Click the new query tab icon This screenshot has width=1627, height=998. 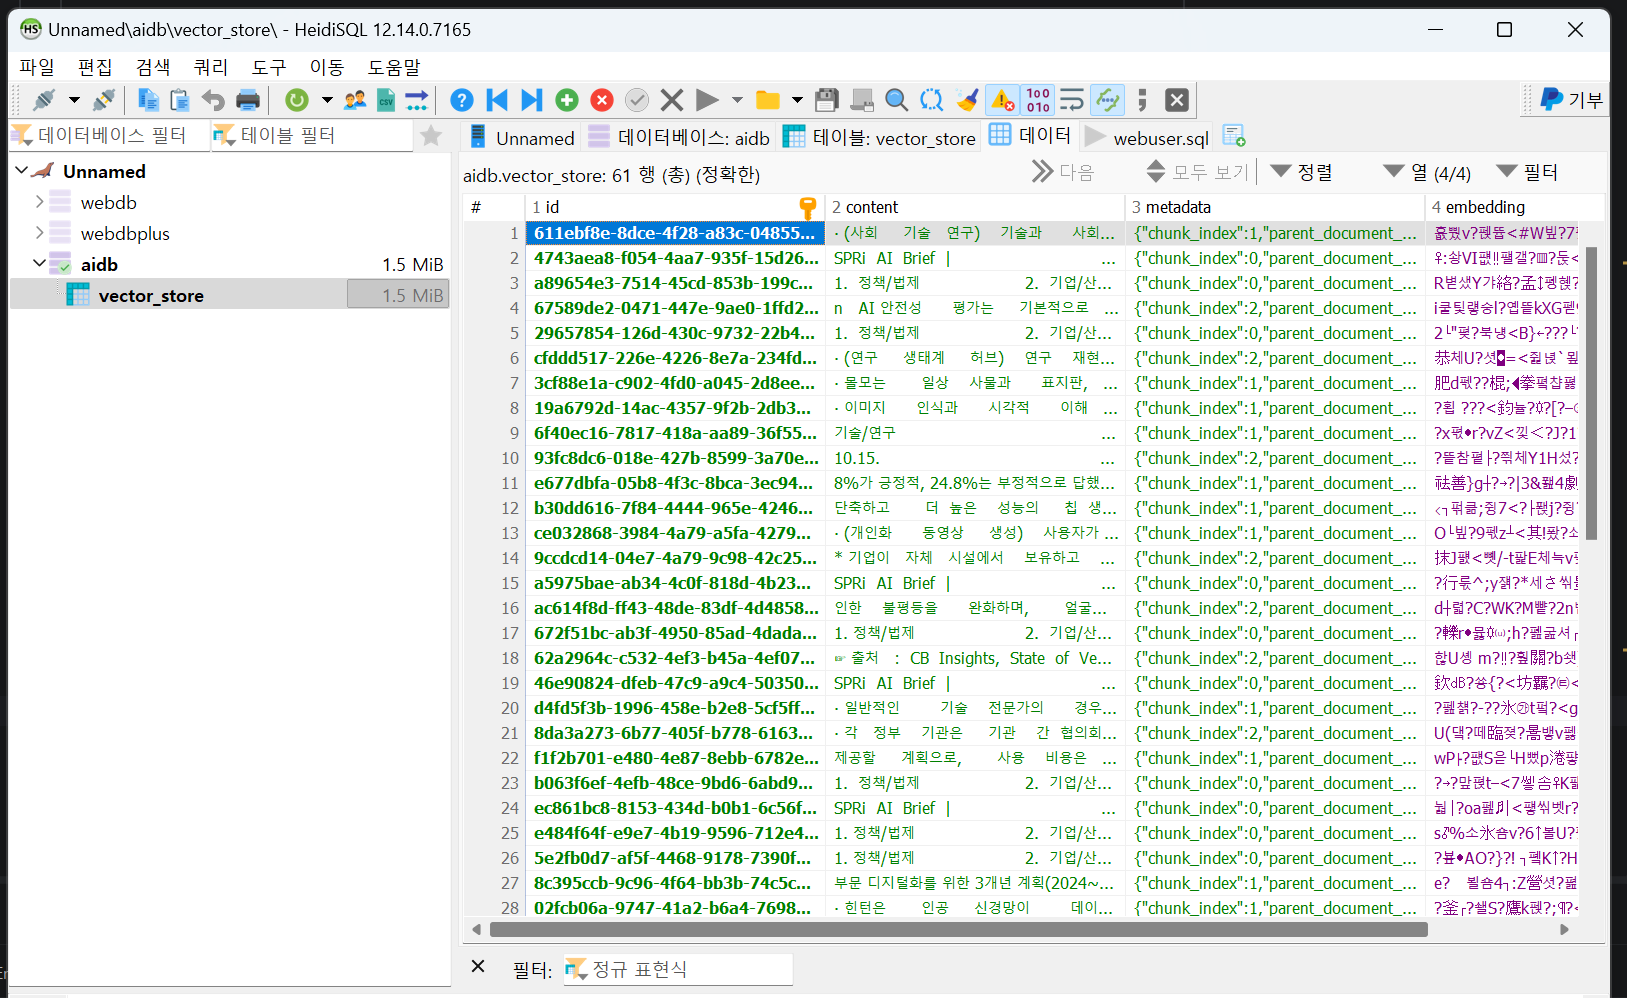(1234, 136)
